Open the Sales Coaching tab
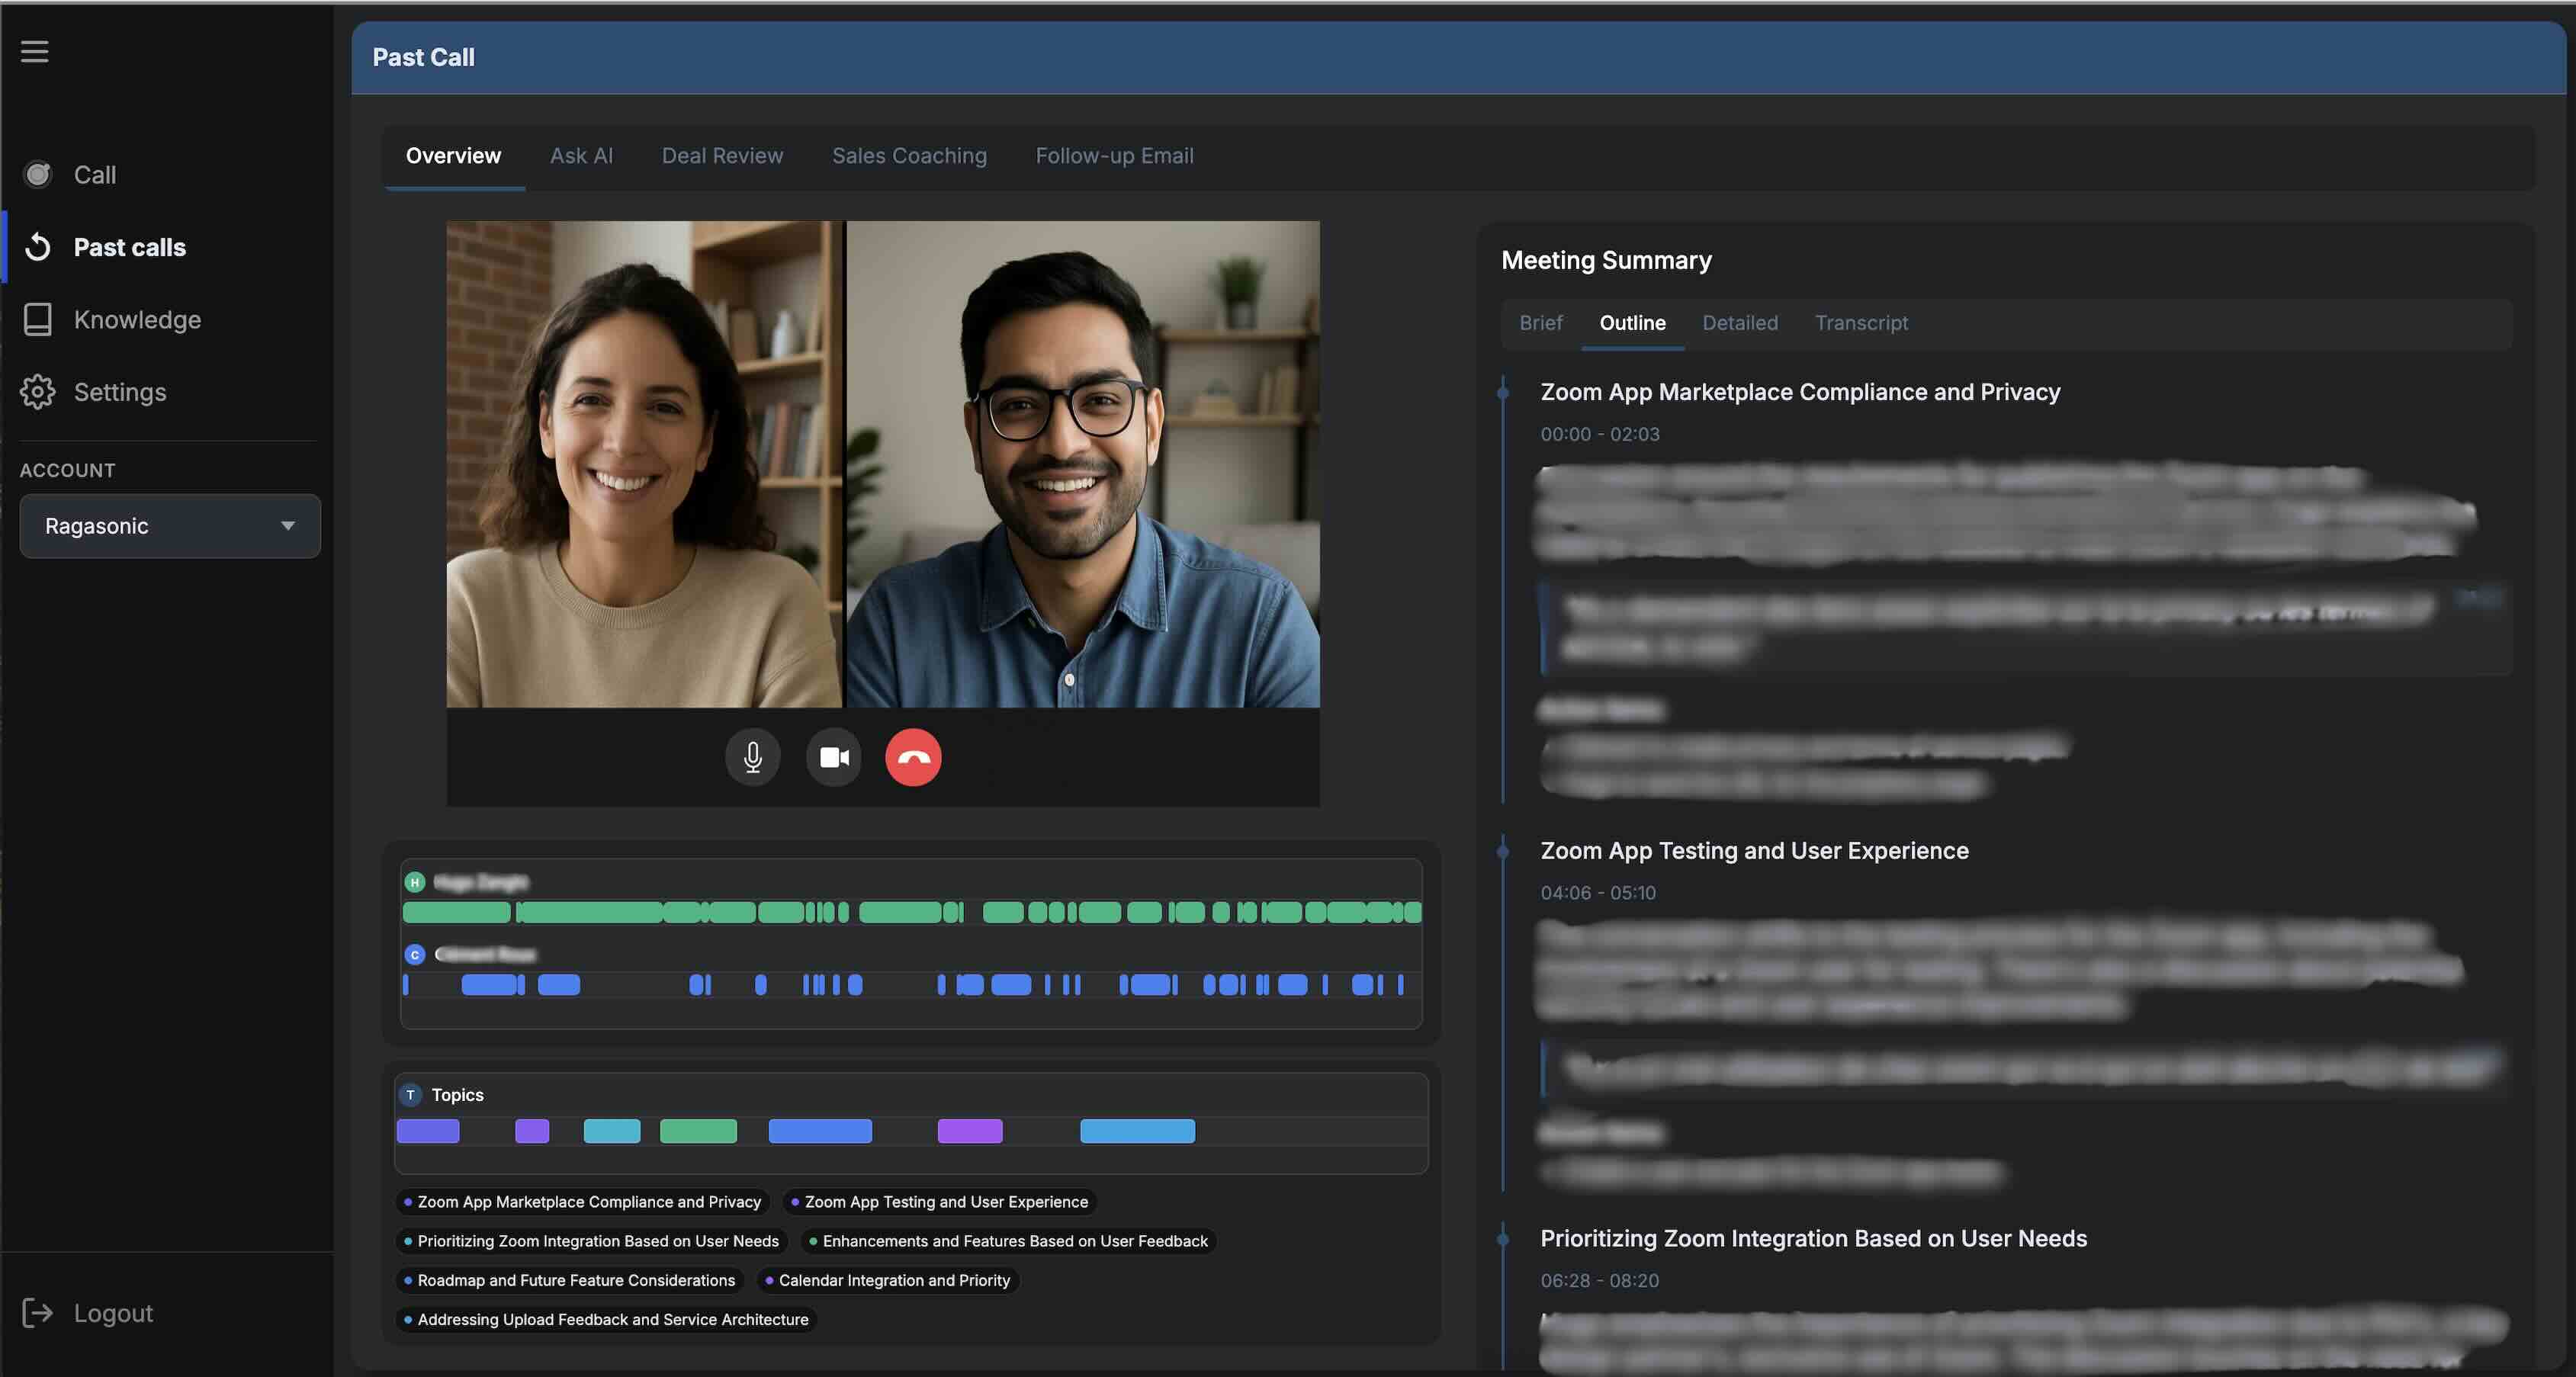 pyautogui.click(x=909, y=156)
